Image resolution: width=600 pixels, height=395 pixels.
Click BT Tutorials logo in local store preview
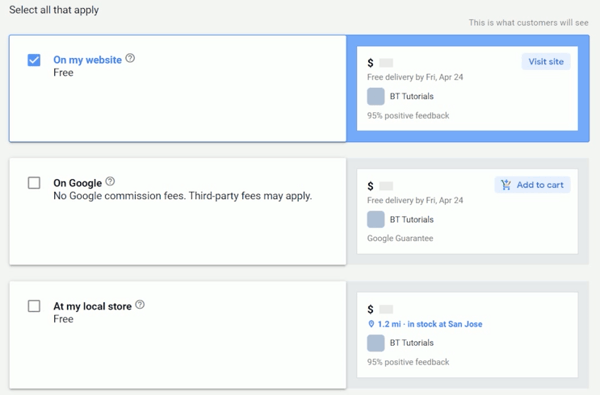[376, 343]
